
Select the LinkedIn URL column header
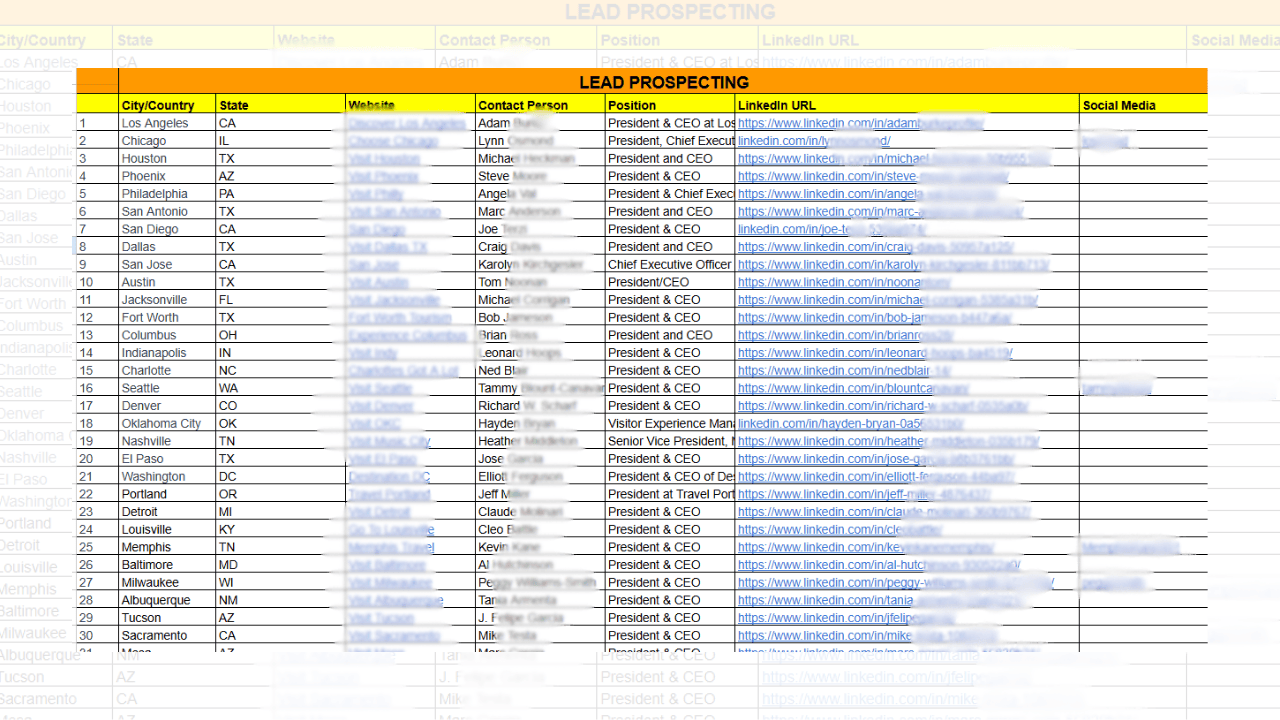point(907,105)
